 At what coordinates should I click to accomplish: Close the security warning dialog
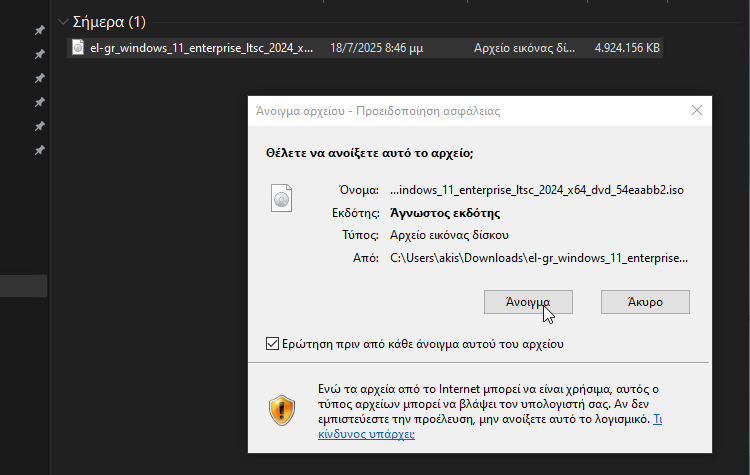[x=697, y=110]
